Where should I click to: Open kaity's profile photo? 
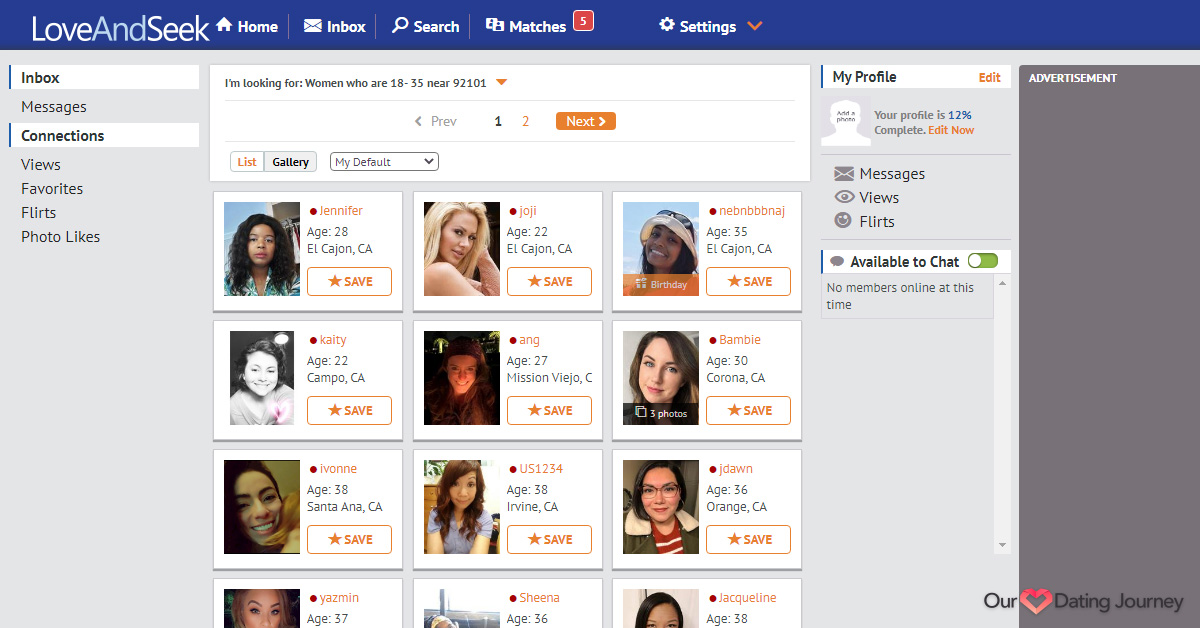[x=262, y=378]
